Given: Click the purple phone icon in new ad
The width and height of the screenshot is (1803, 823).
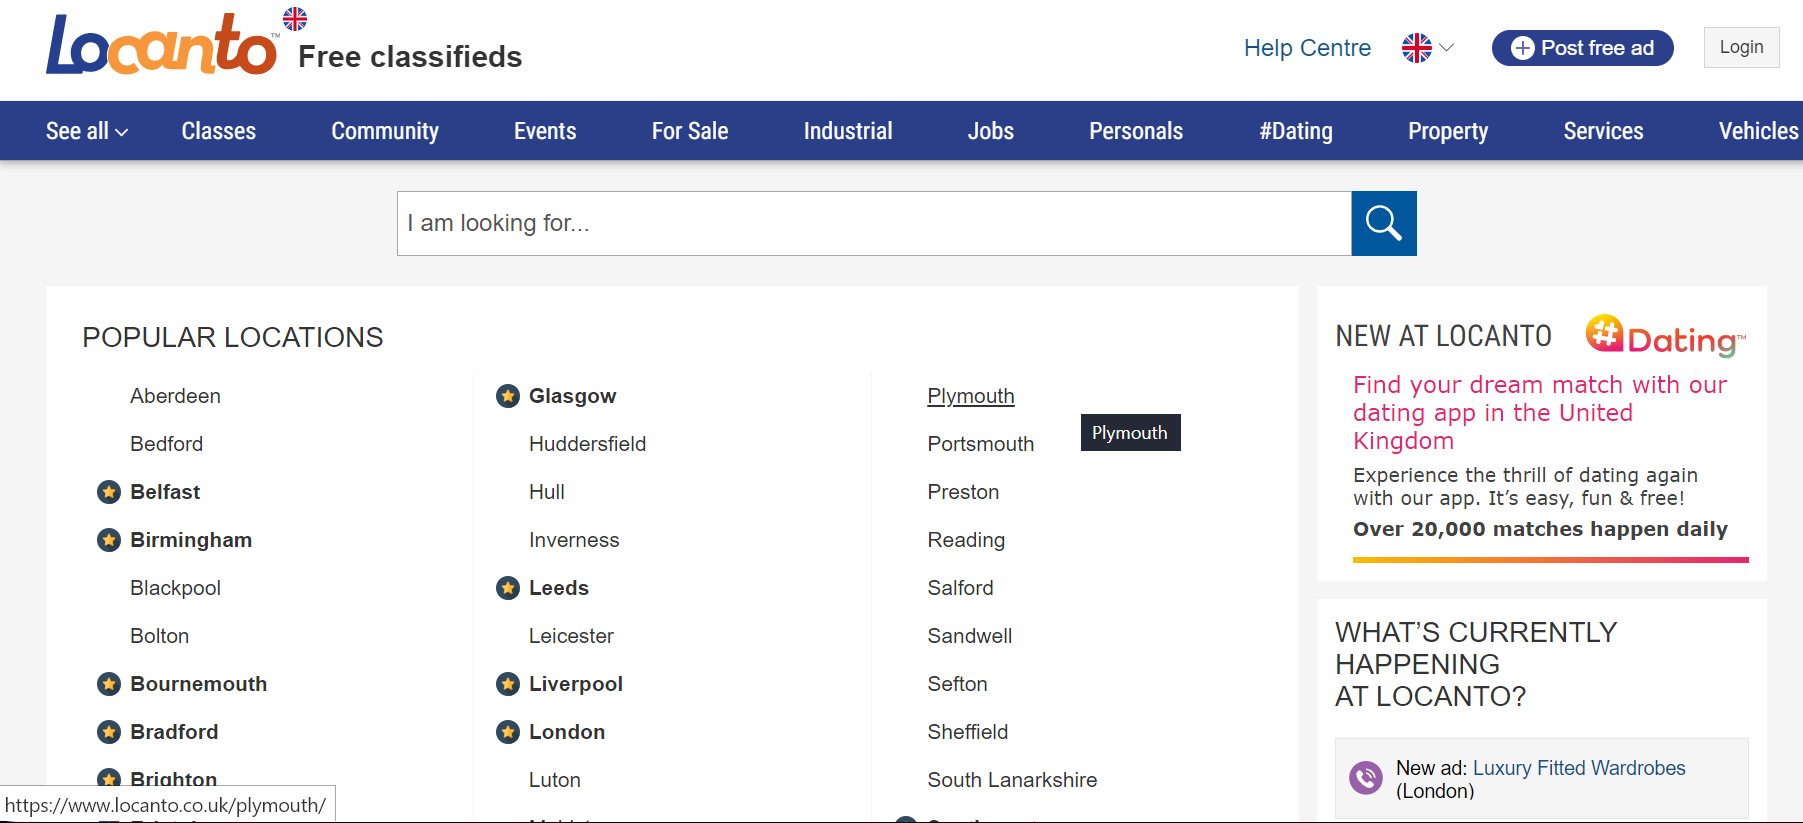Looking at the screenshot, I should tap(1365, 777).
